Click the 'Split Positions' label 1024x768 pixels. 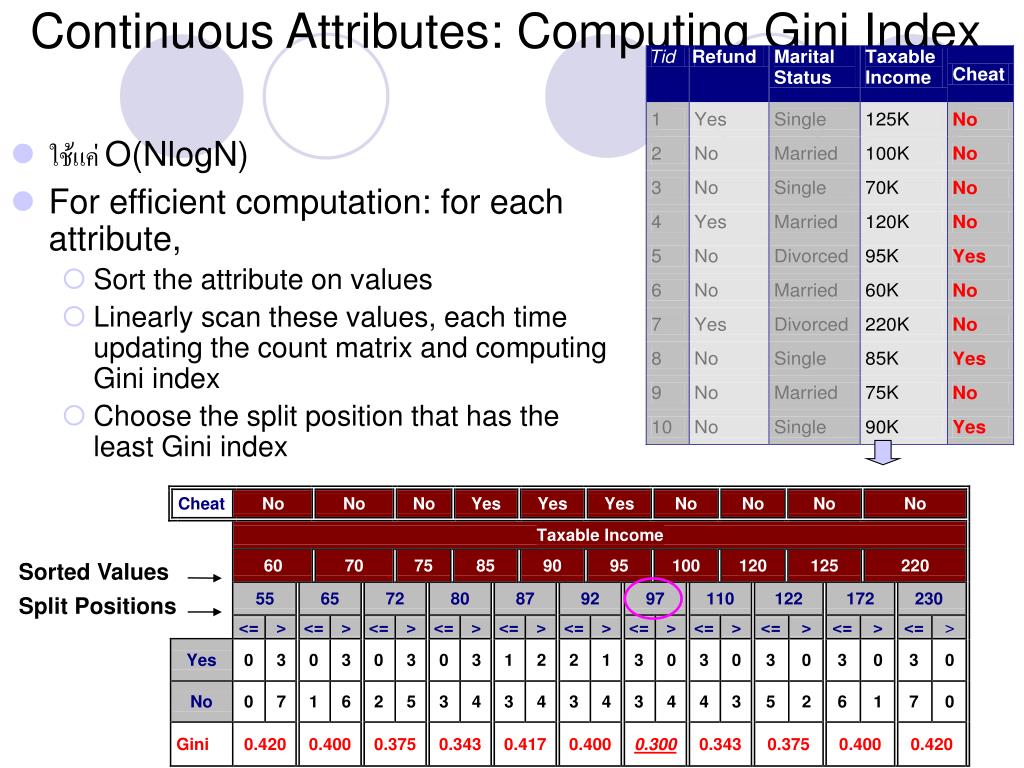pos(98,607)
